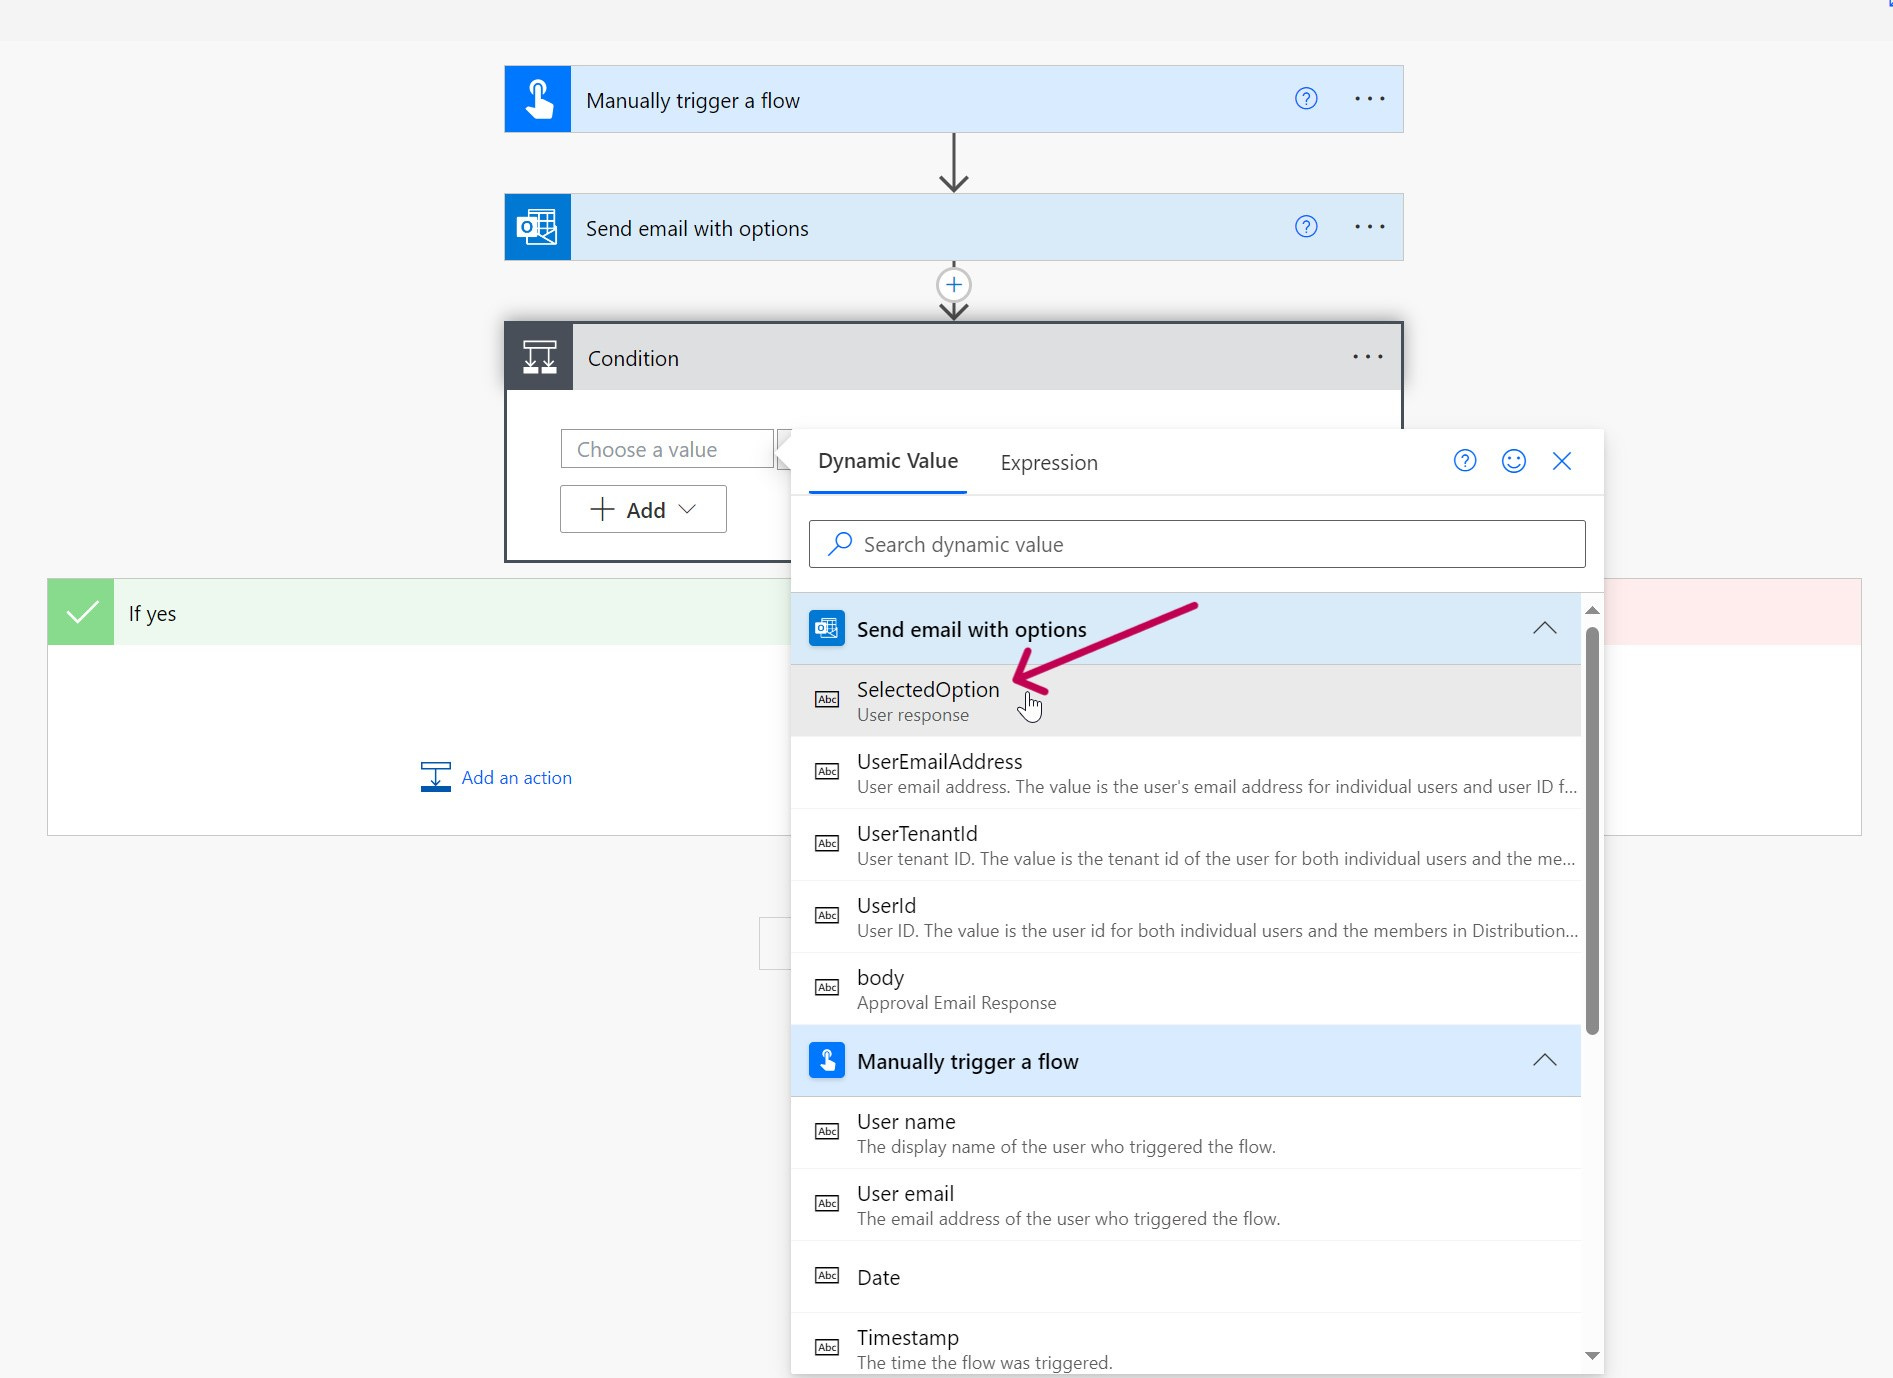Click the Manually trigger a flow touch icon
Viewport: 1893px width, 1378px height.
coord(538,99)
